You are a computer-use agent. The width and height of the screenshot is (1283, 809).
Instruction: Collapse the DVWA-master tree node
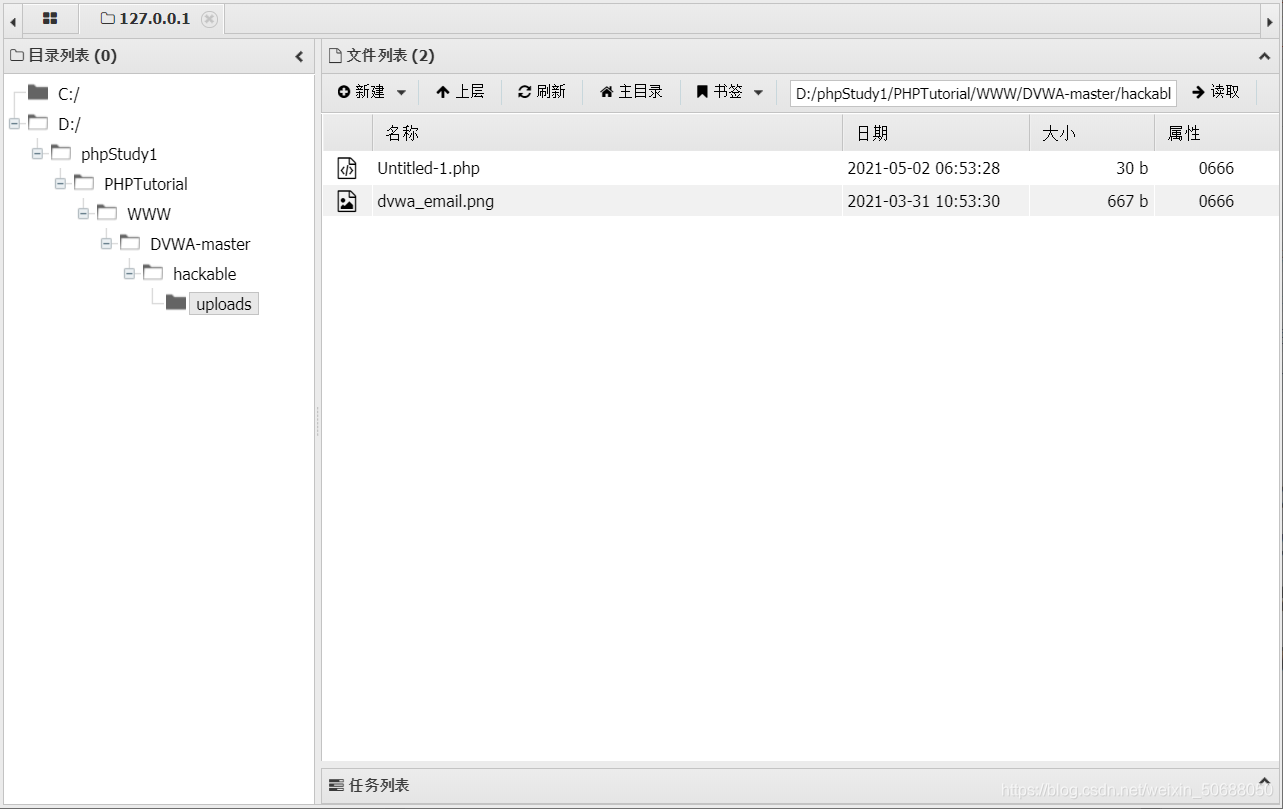pos(106,244)
